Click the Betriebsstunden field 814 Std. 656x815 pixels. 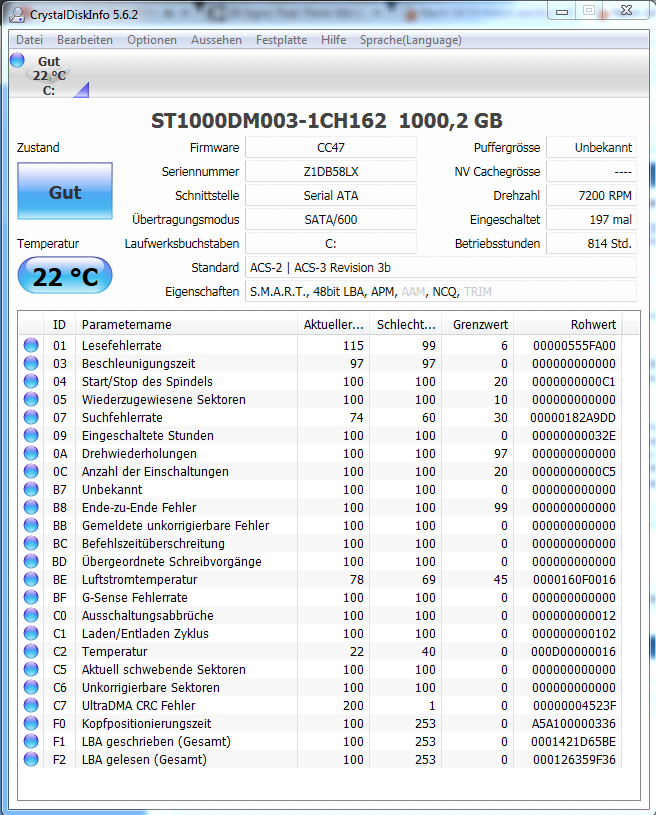pyautogui.click(x=592, y=243)
